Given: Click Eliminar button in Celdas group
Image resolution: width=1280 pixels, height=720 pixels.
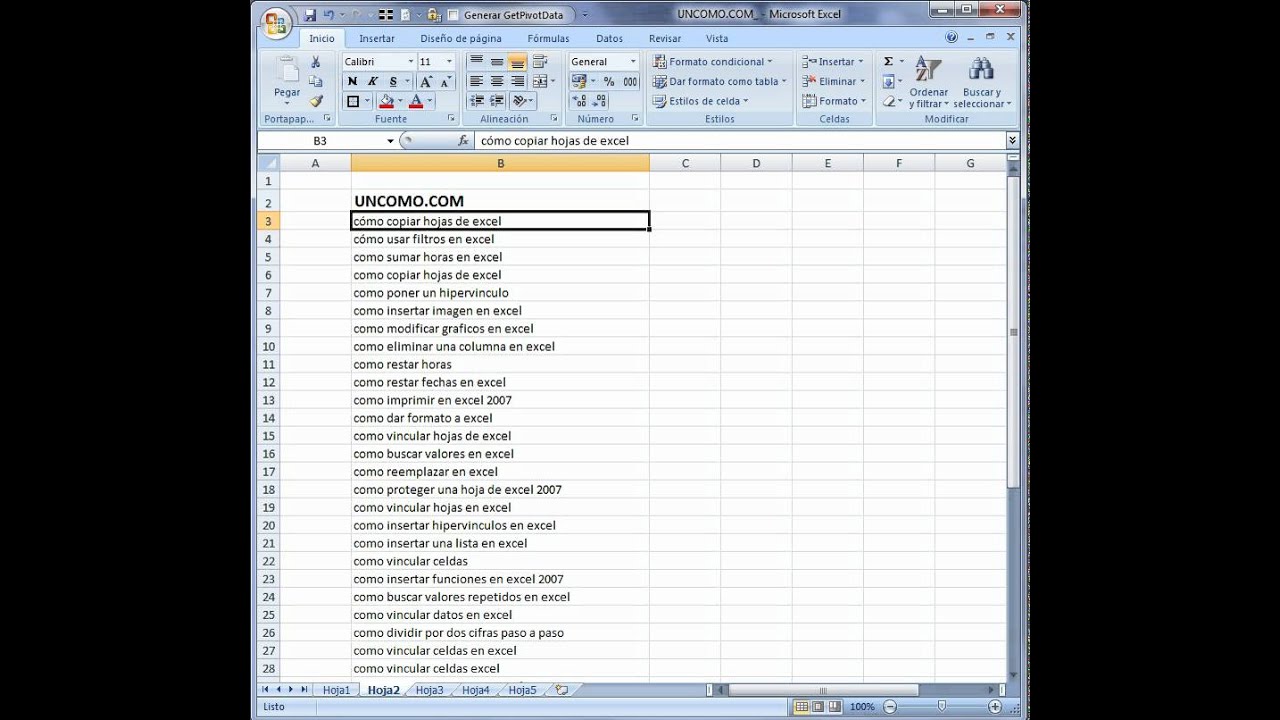Looking at the screenshot, I should pos(834,82).
